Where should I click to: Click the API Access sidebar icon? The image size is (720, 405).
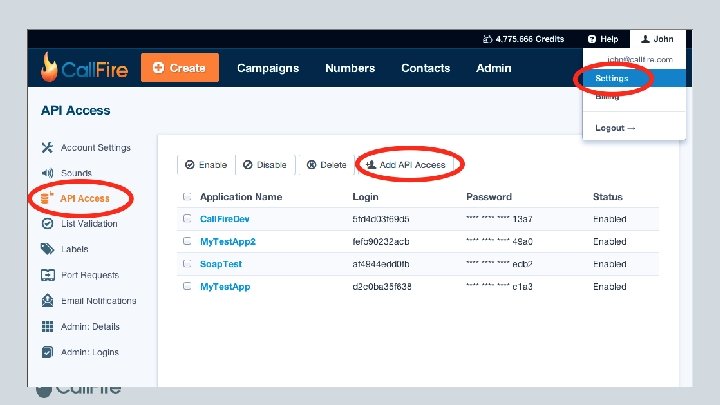47,198
